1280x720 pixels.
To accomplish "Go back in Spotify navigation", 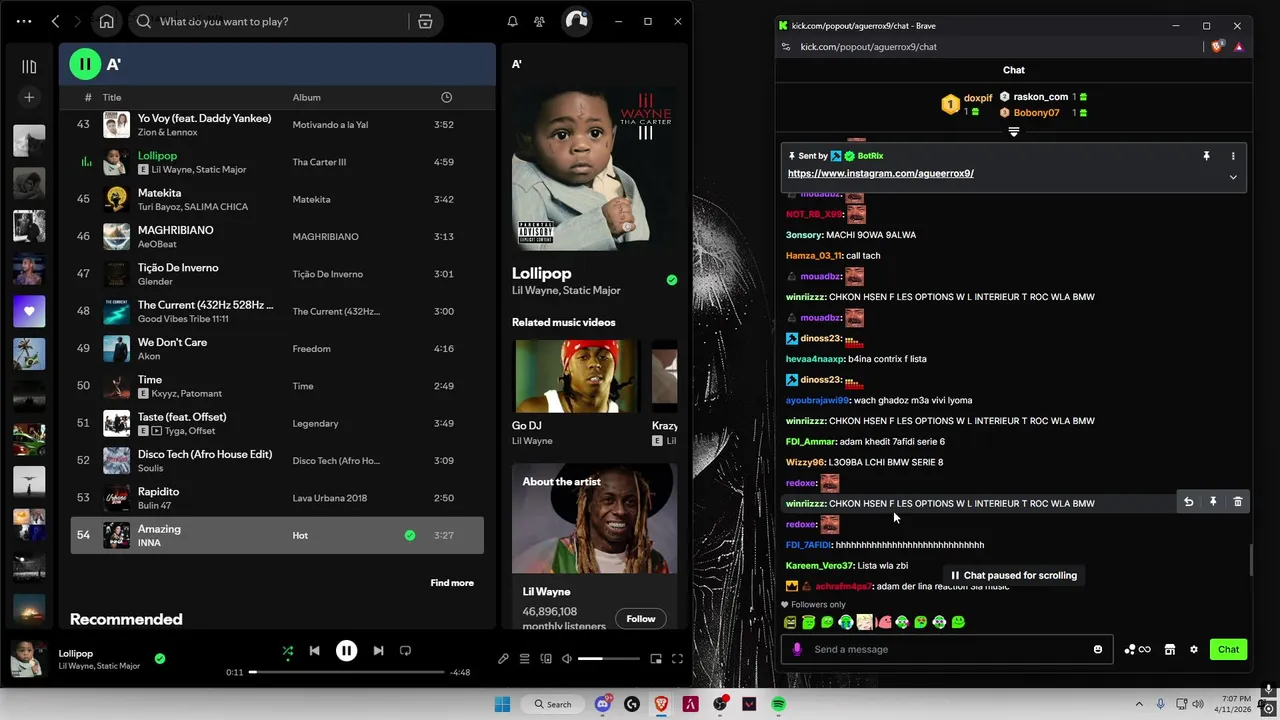I will point(56,21).
